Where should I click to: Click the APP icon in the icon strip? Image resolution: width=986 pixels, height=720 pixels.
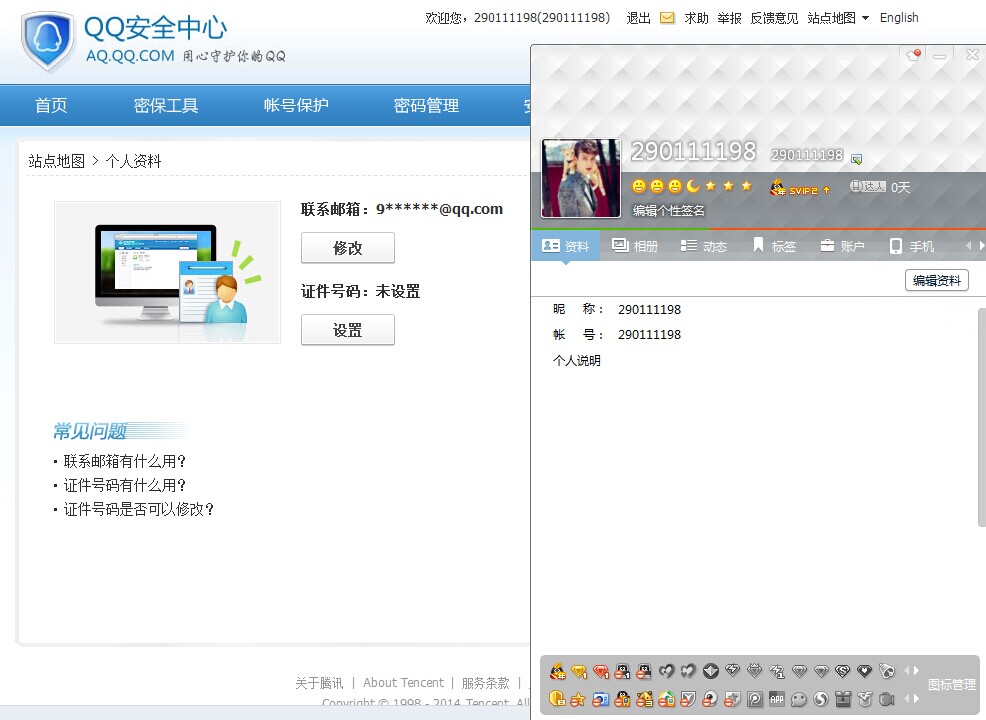[x=777, y=699]
